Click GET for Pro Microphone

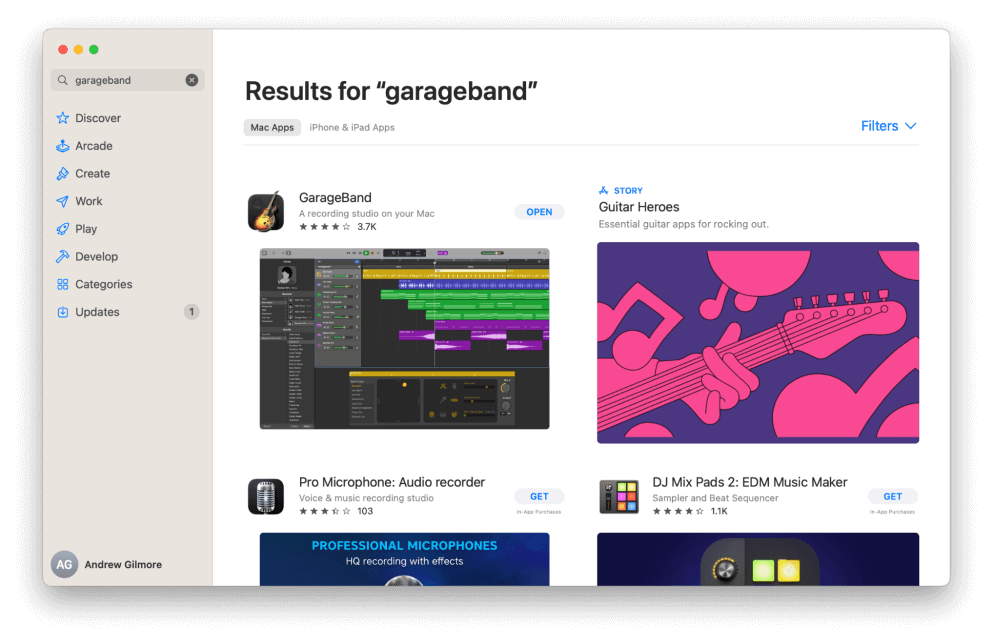(539, 497)
